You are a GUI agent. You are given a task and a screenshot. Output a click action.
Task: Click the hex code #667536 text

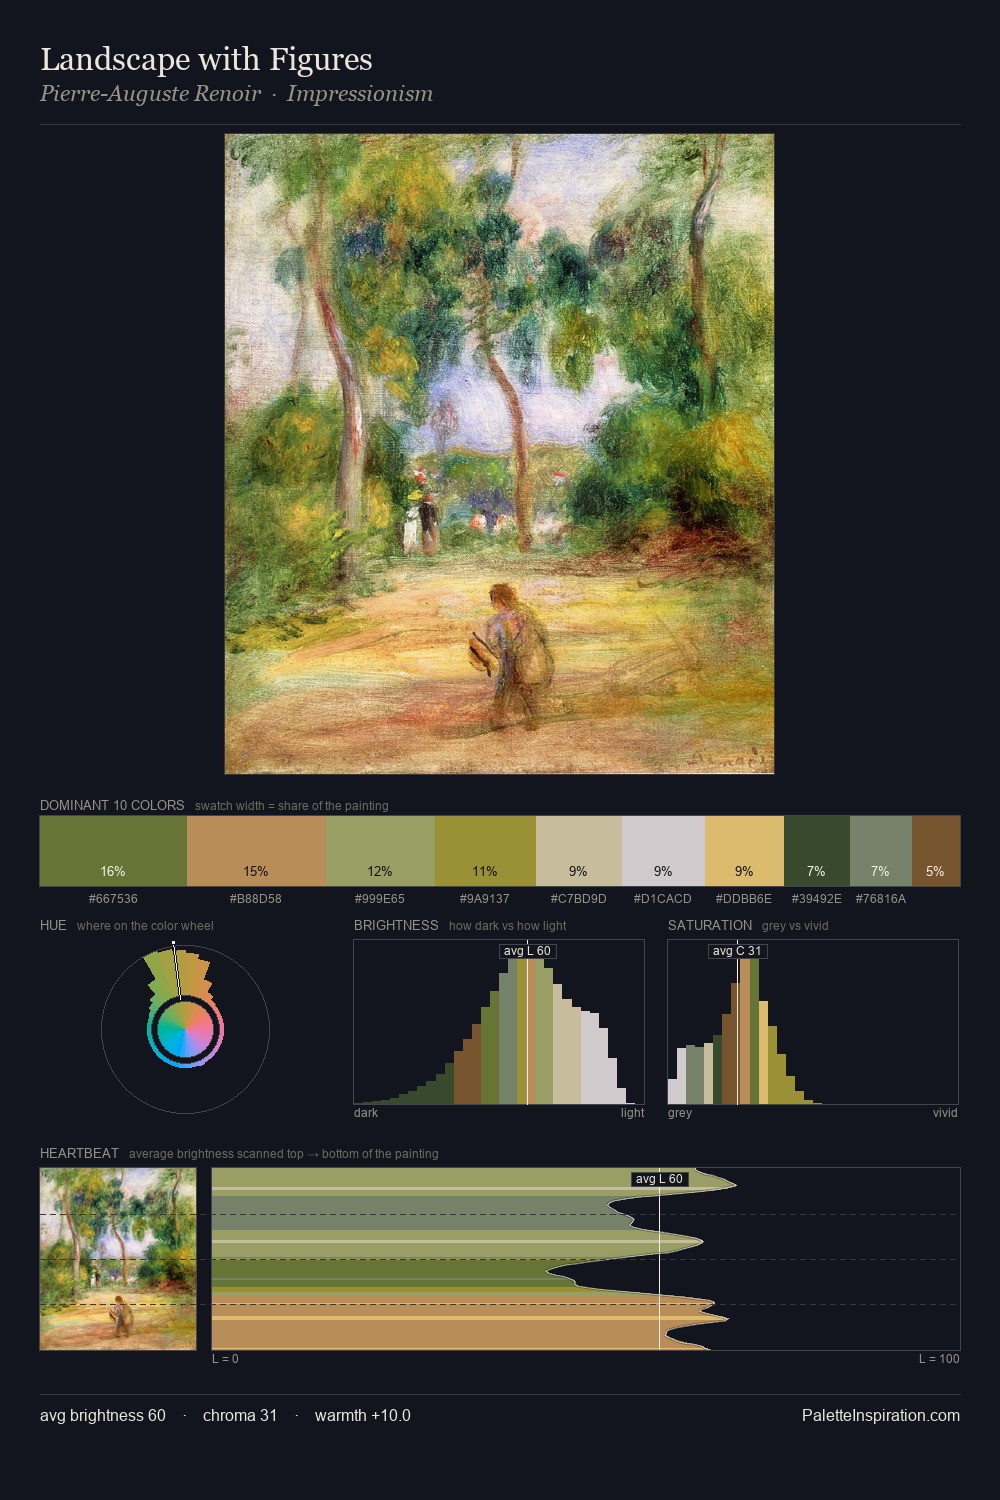coord(113,899)
